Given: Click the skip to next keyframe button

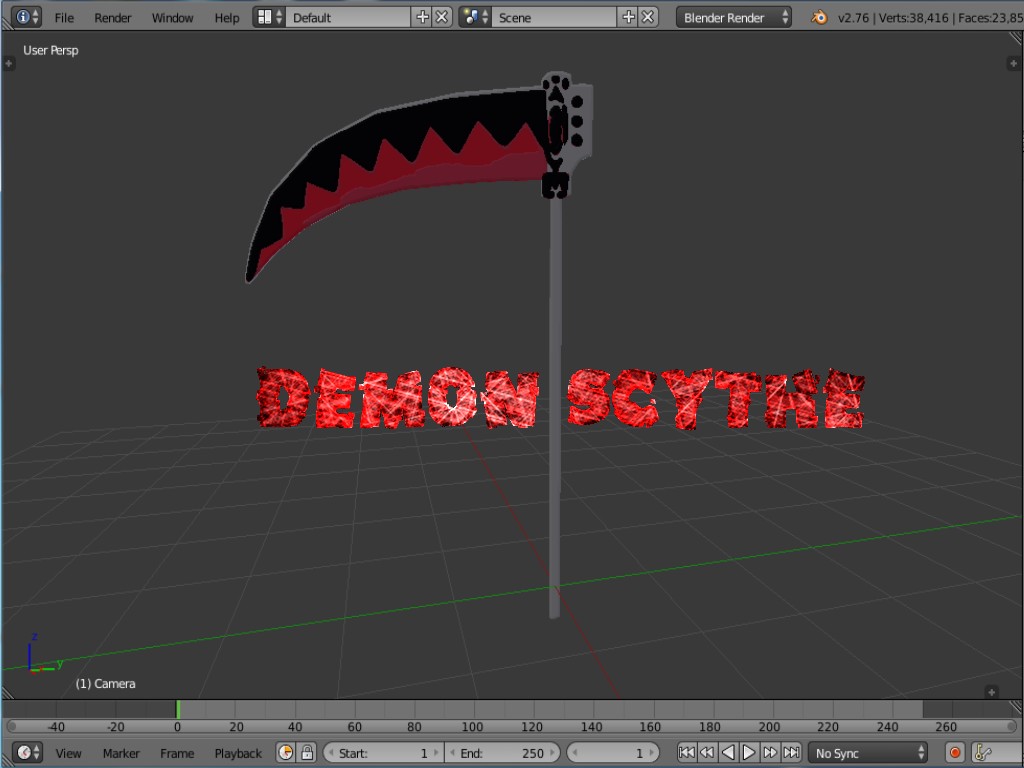Looking at the screenshot, I should [770, 752].
